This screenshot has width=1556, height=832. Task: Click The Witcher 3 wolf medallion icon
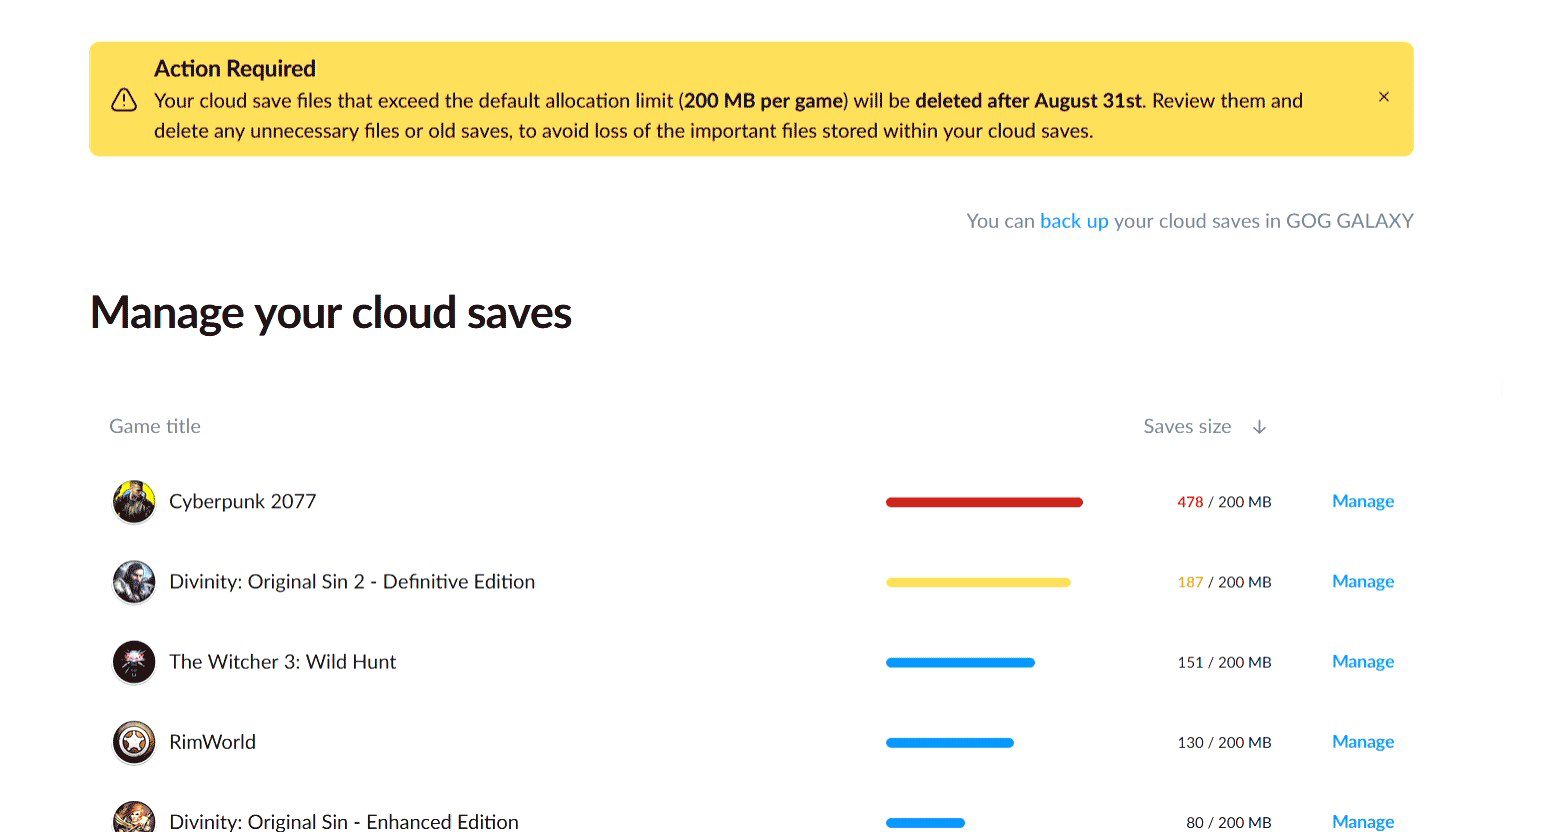click(x=134, y=662)
